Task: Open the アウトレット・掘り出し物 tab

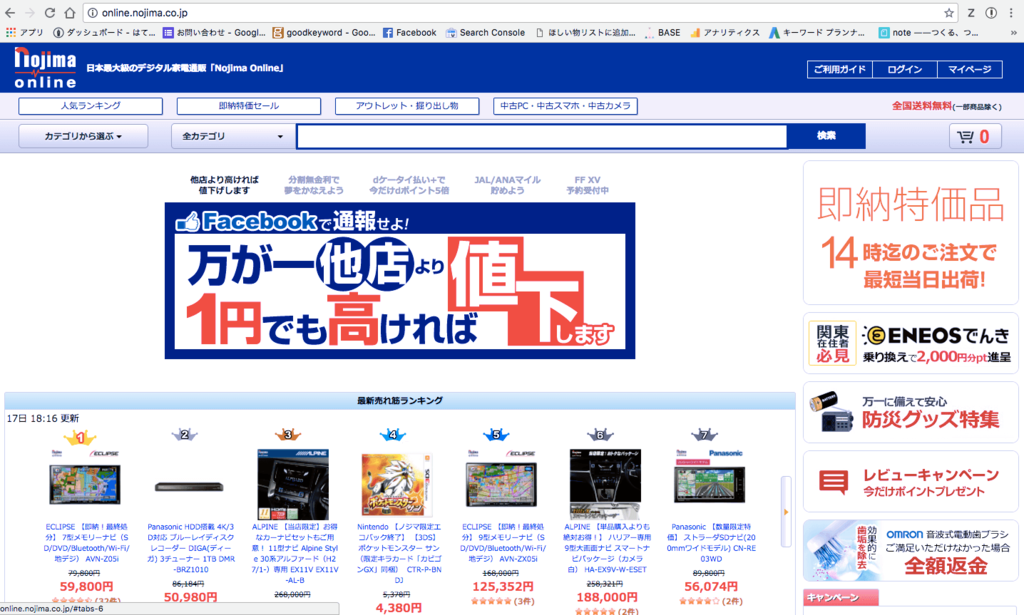Action: 407,106
